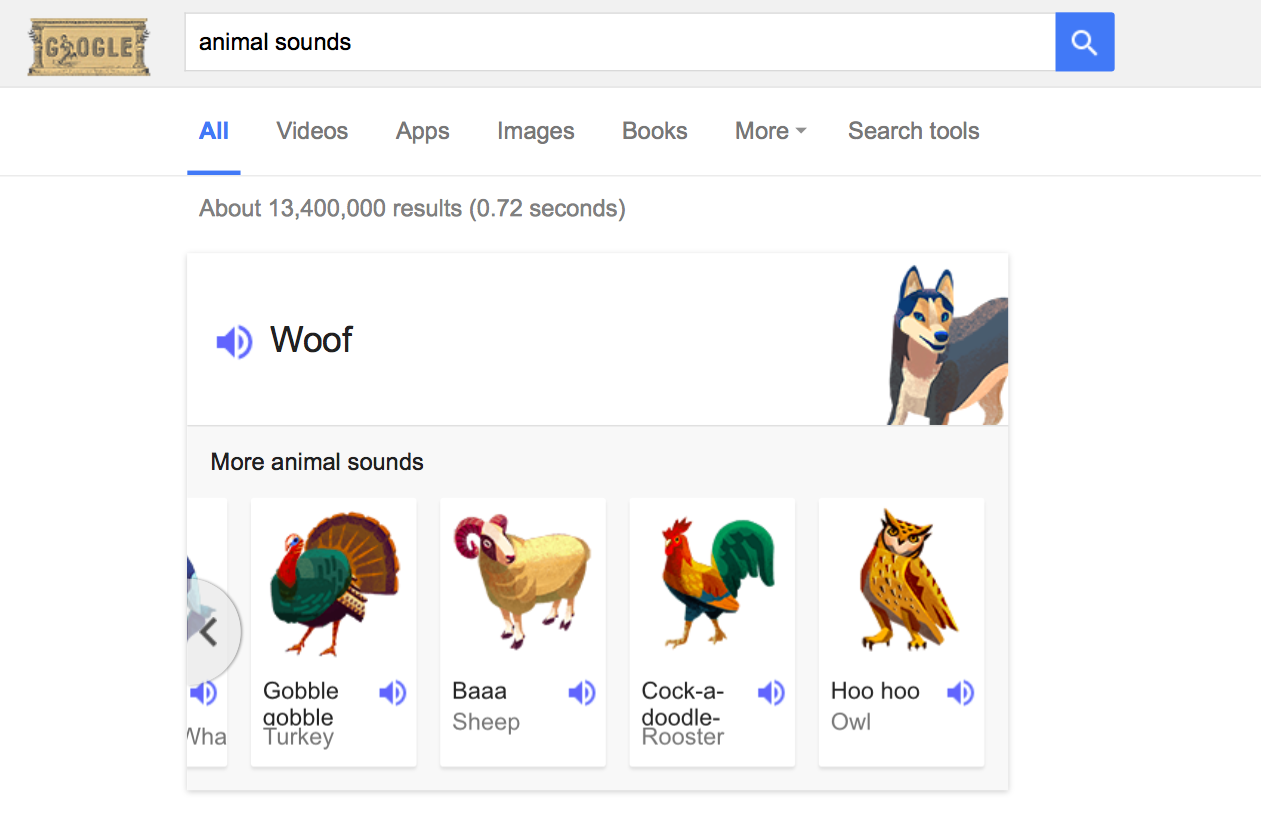Click the Rooster illustration thumbnail

711,580
